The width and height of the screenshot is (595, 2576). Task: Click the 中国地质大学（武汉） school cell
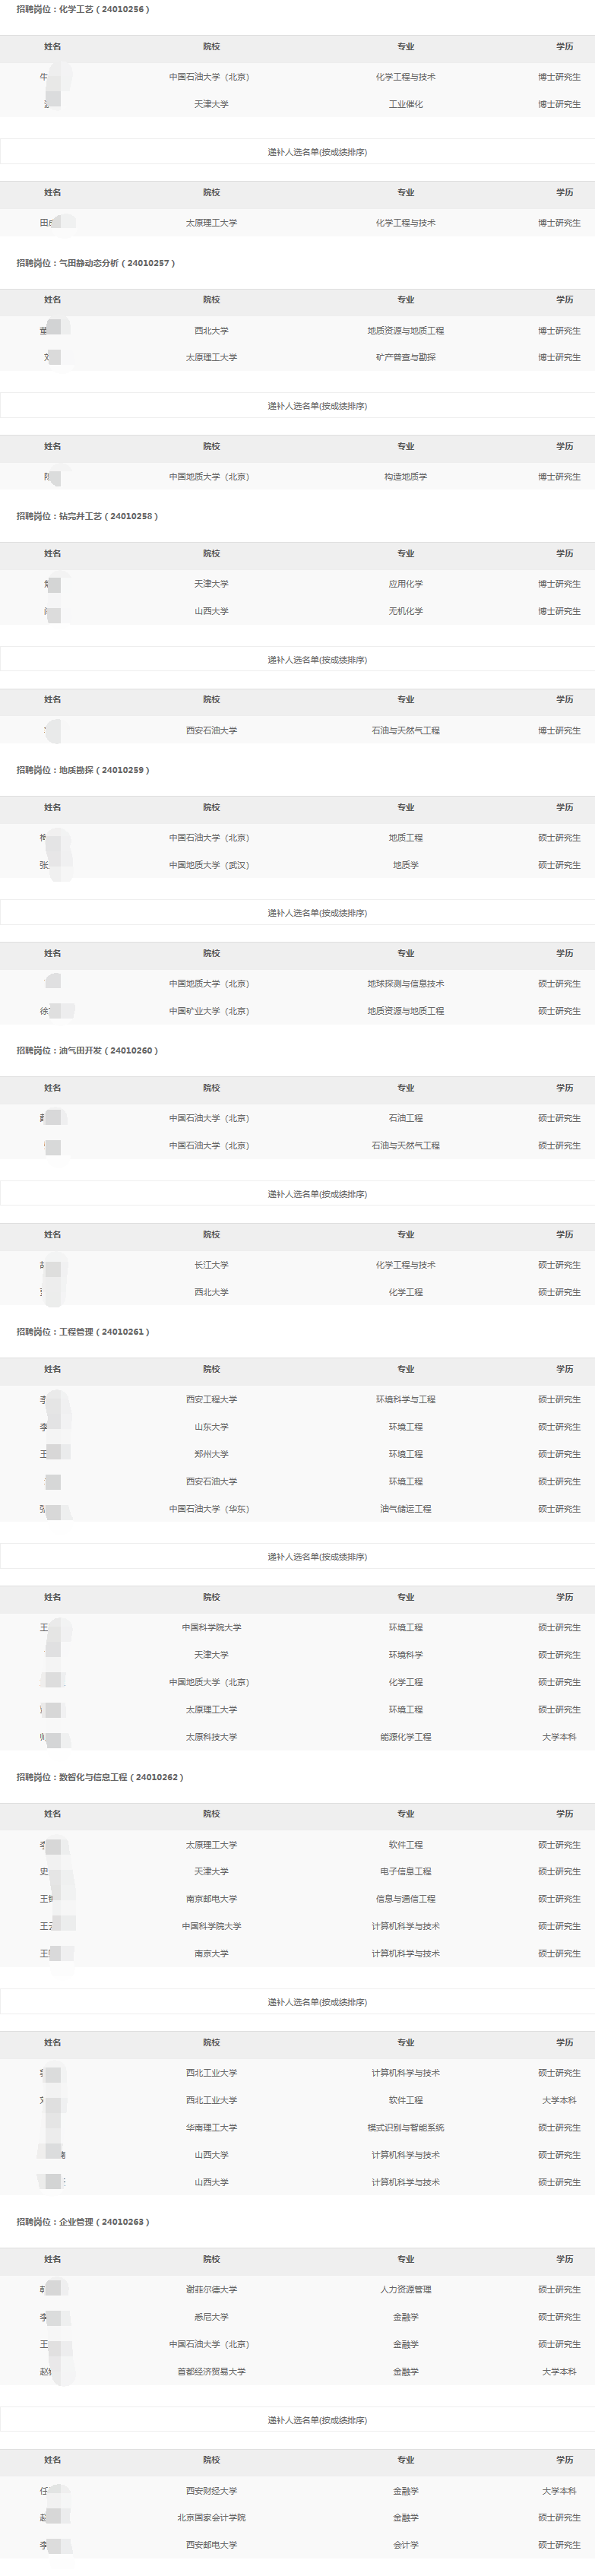click(211, 865)
